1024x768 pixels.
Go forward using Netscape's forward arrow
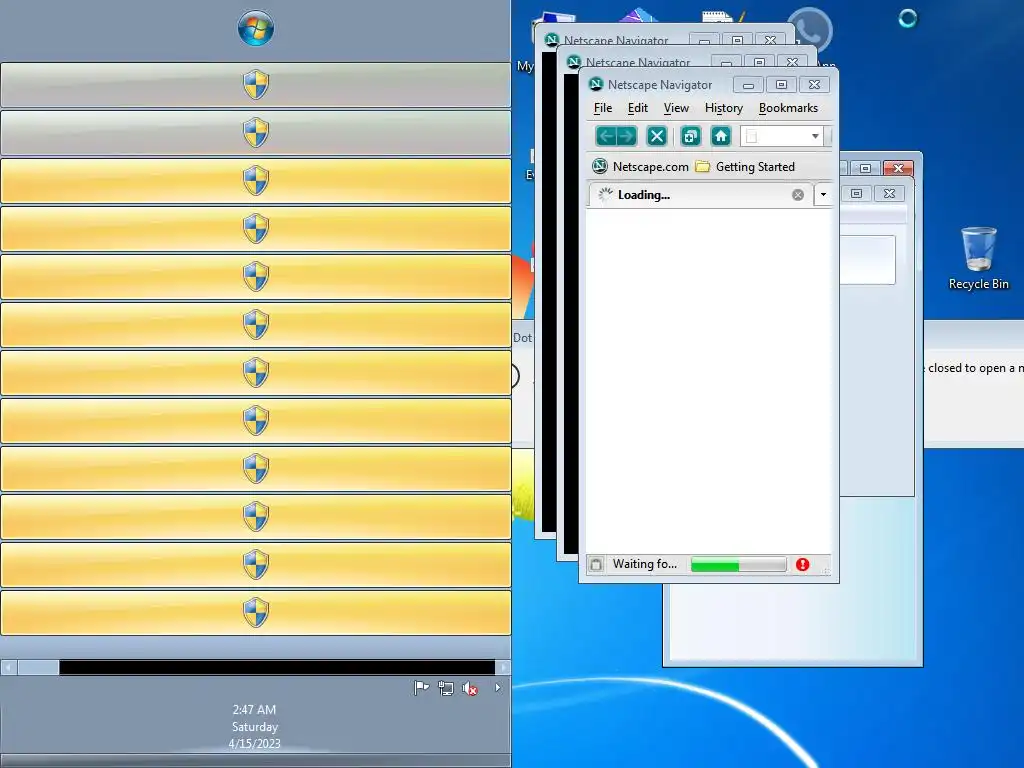(626, 136)
